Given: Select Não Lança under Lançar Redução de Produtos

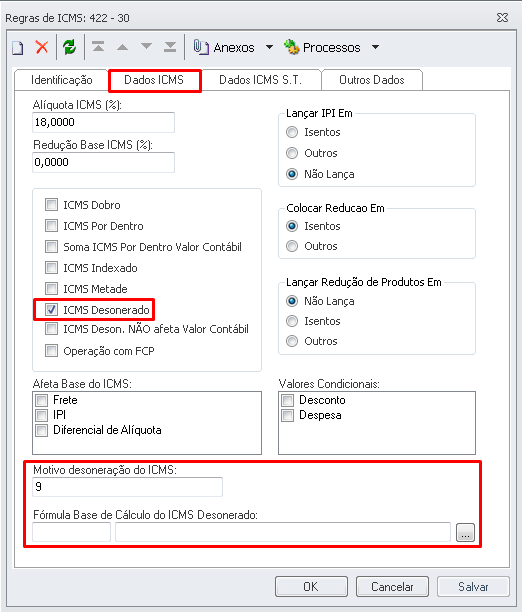Looking at the screenshot, I should [292, 301].
